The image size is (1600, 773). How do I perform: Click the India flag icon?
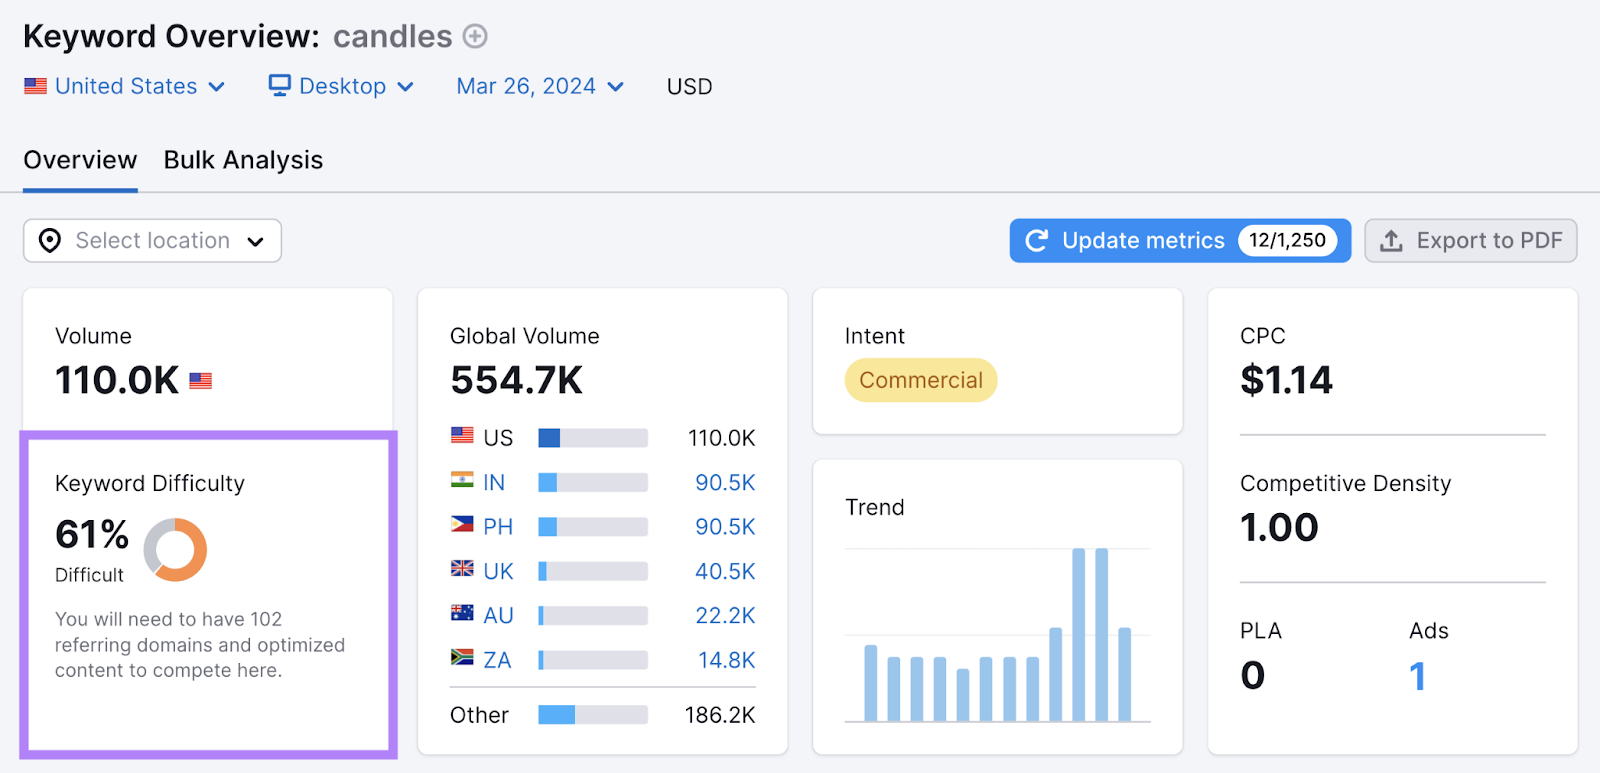pos(462,481)
